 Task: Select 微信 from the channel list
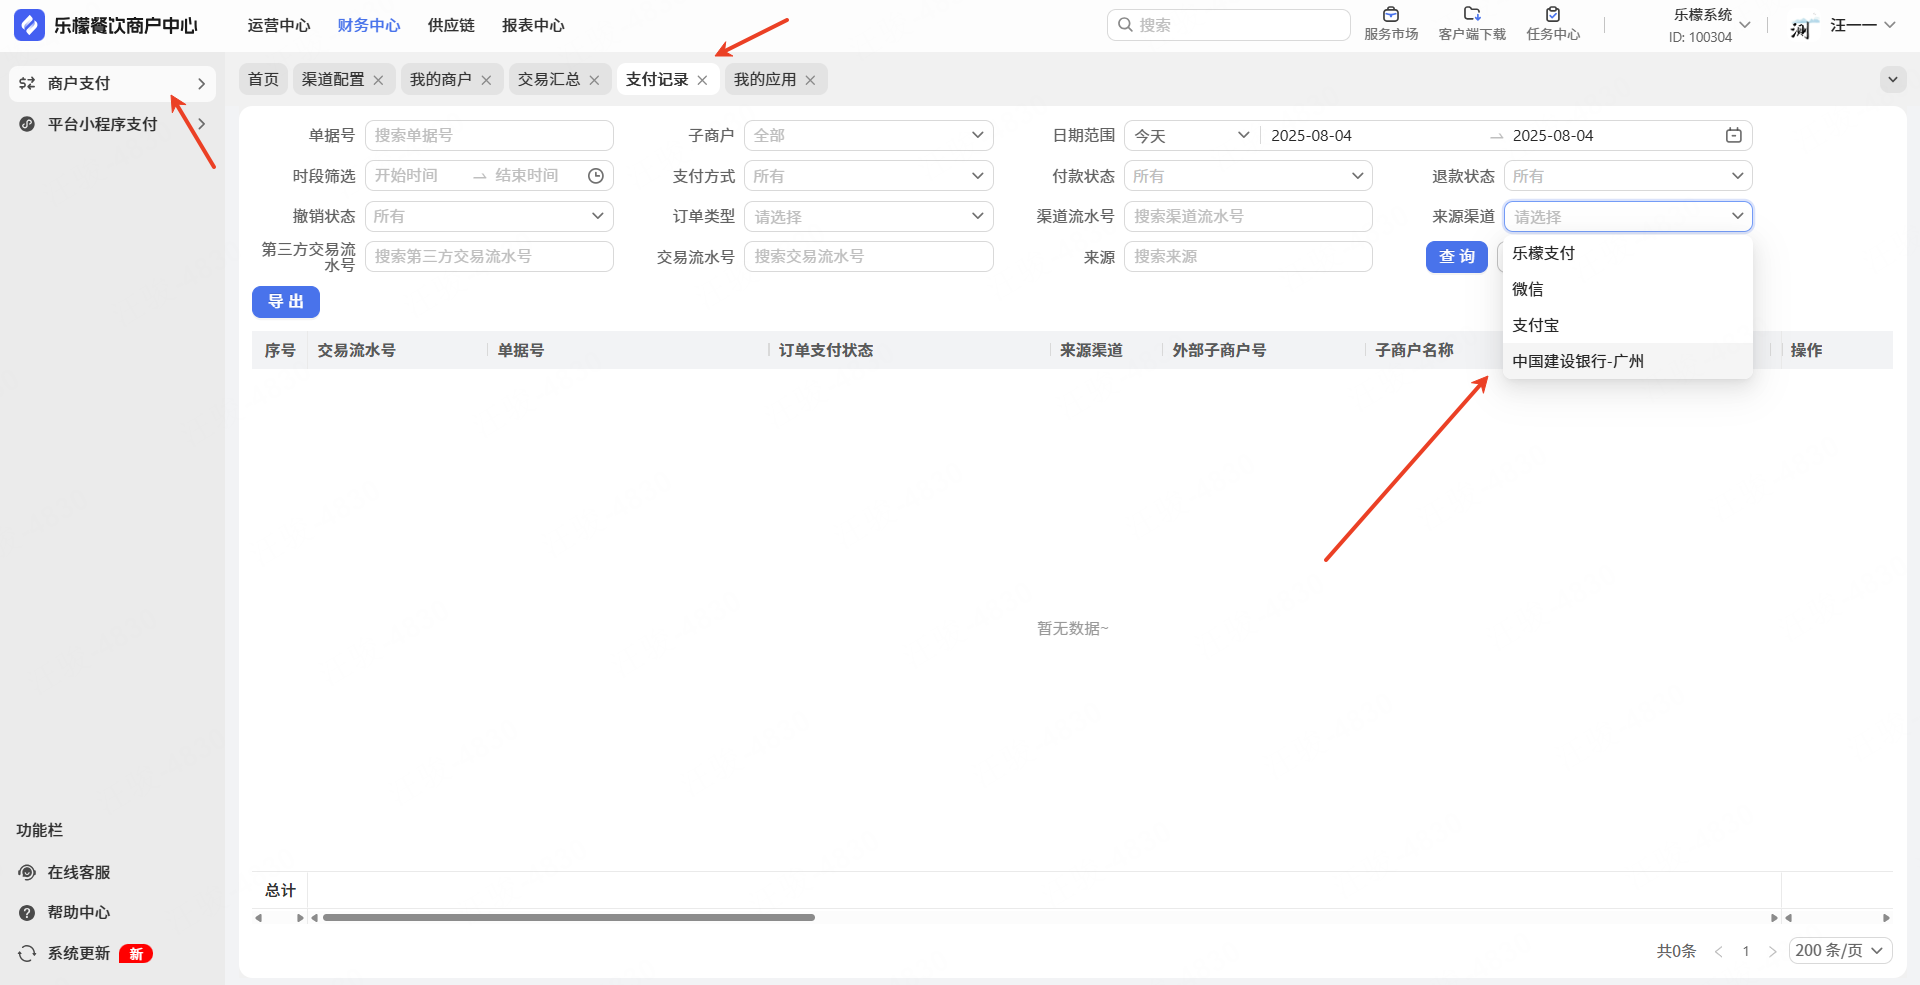click(x=1628, y=289)
